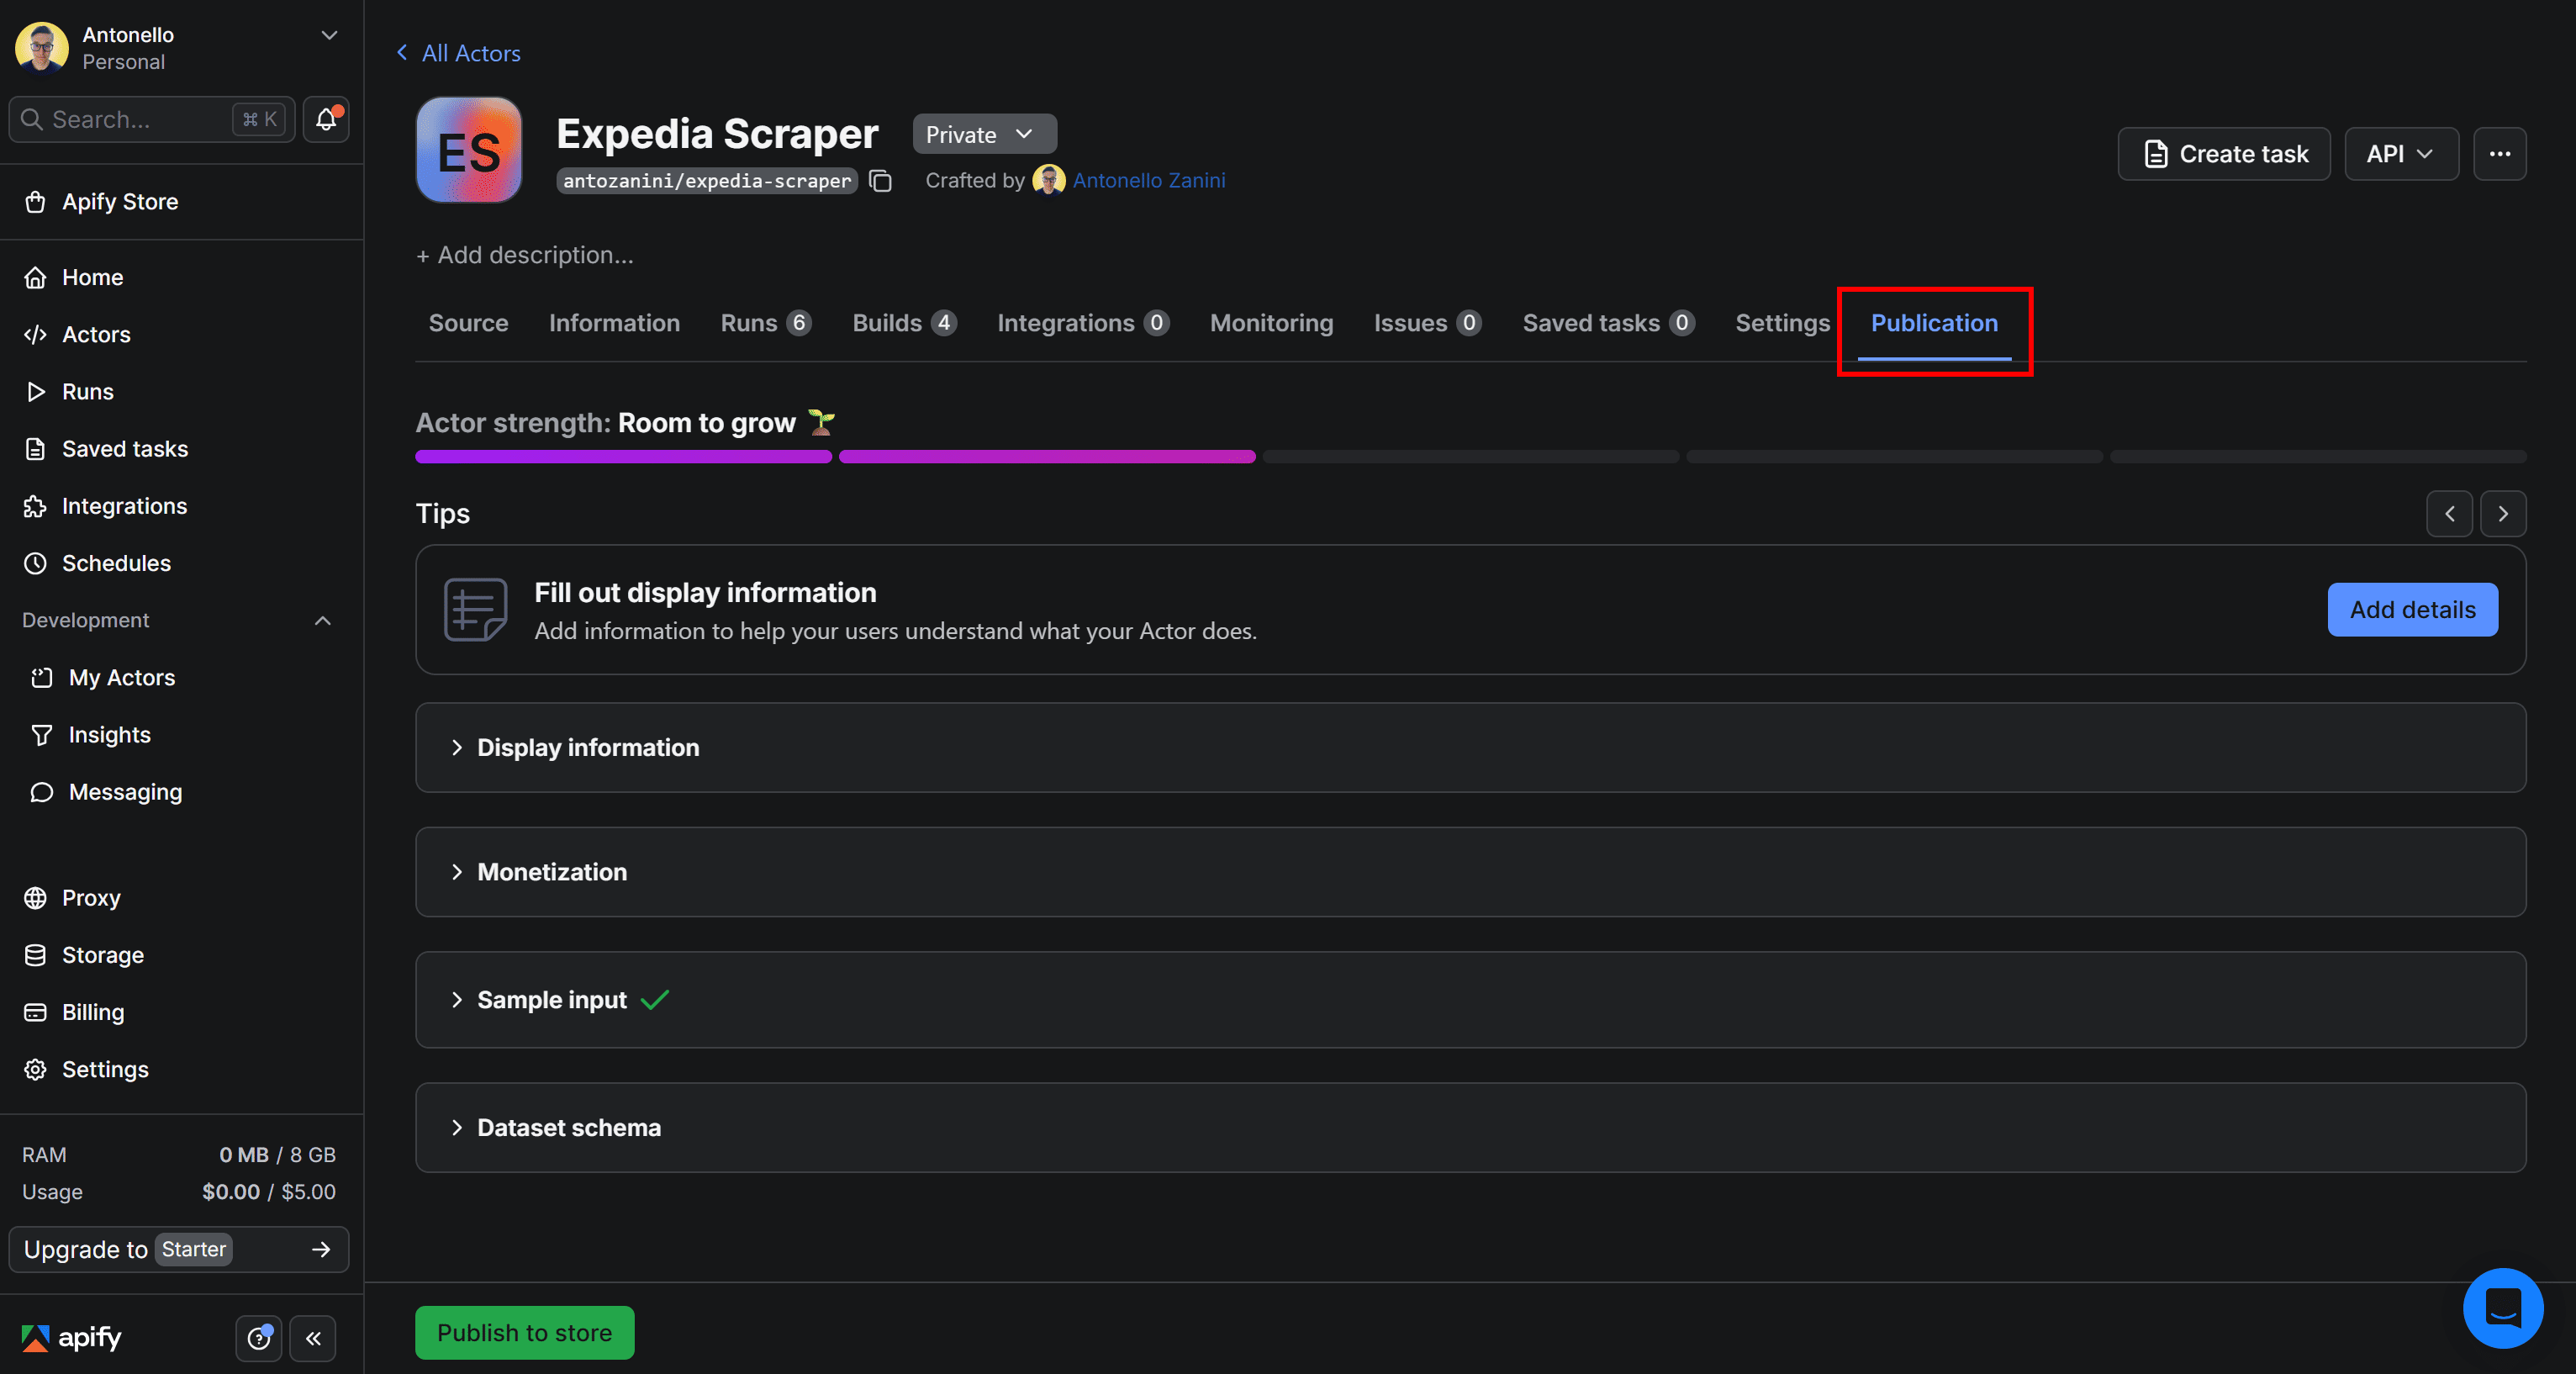Open Schedules from the sidebar
The image size is (2576, 1374).
click(116, 563)
